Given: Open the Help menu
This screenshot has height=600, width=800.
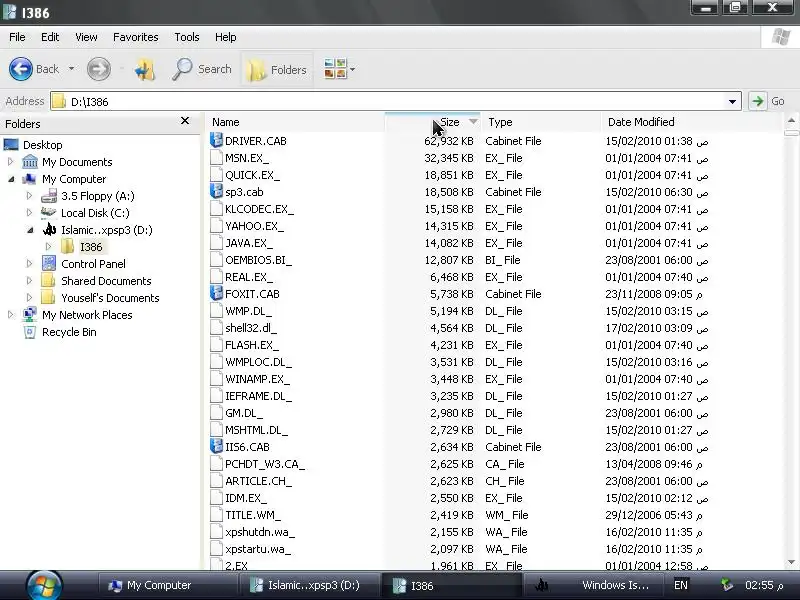Looking at the screenshot, I should (226, 37).
